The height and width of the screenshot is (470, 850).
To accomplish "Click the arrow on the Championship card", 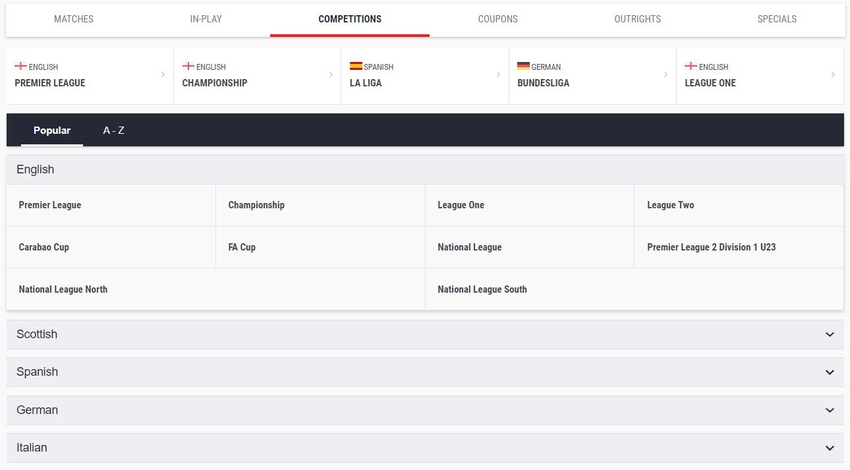I will [x=331, y=74].
